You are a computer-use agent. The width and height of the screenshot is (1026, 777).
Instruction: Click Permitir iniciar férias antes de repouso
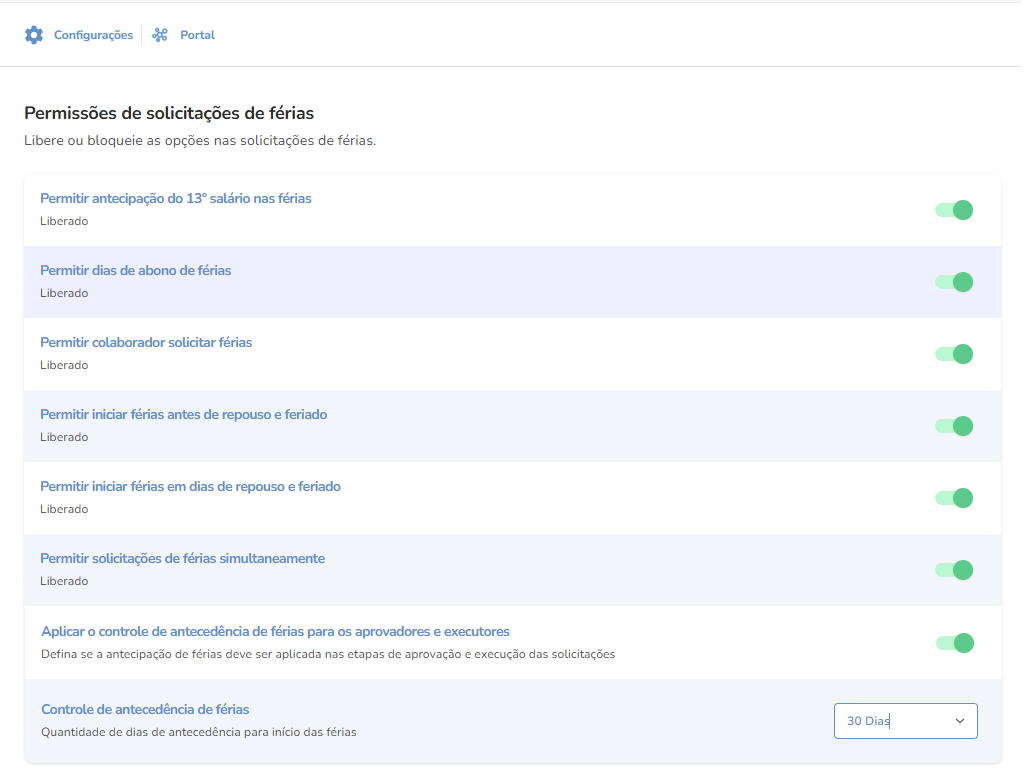click(x=184, y=414)
